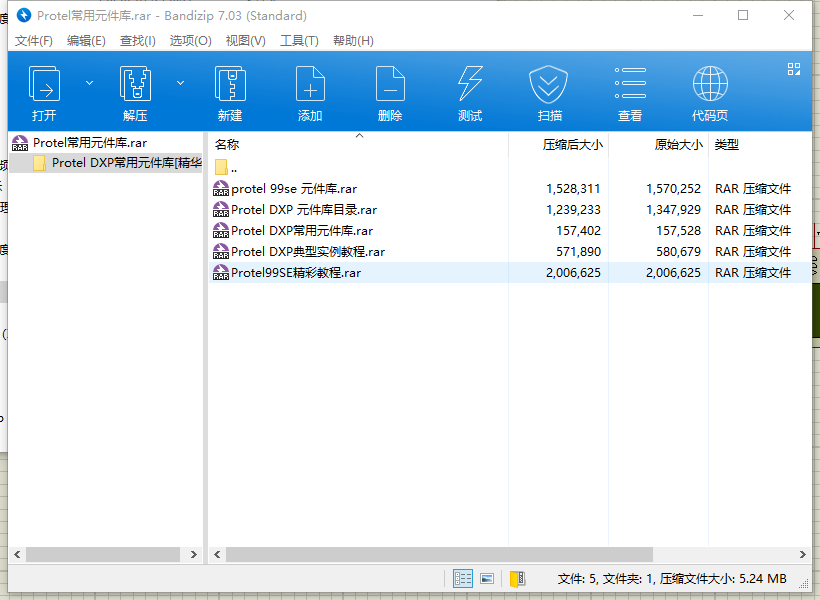Image resolution: width=820 pixels, height=600 pixels.
Task: Expand the Extract button dropdown arrow
Action: click(180, 83)
